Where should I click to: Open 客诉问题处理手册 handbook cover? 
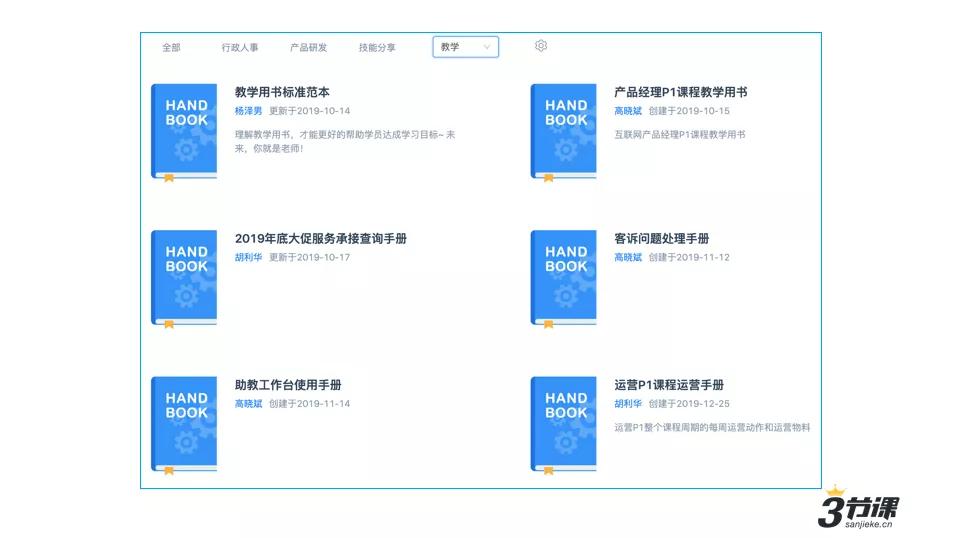pos(563,279)
